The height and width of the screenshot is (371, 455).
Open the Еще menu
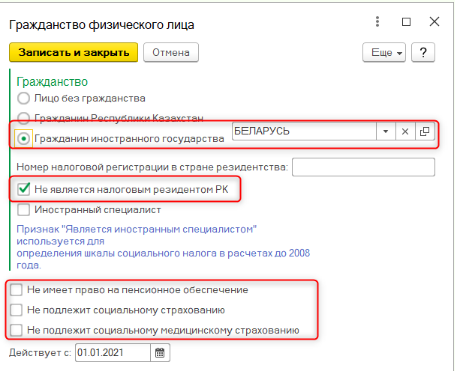(384, 52)
